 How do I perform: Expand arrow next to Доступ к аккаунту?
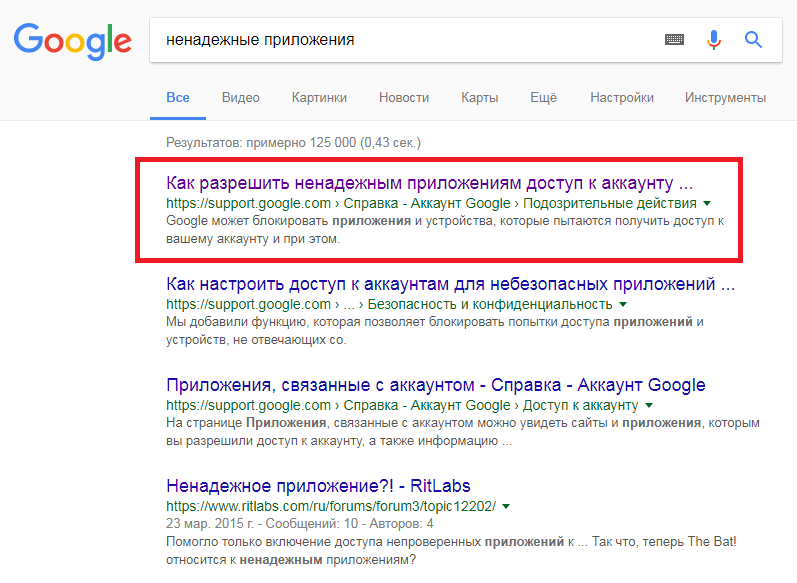click(649, 405)
